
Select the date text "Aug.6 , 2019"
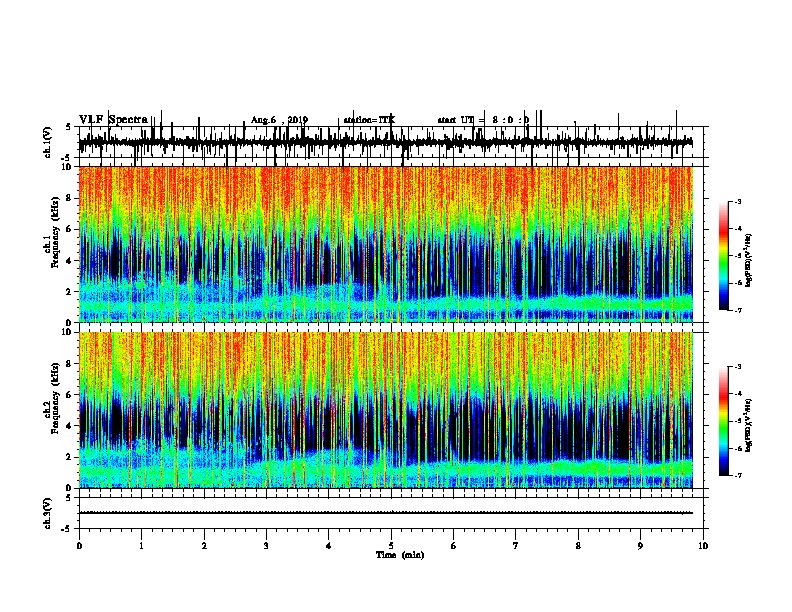tap(279, 120)
